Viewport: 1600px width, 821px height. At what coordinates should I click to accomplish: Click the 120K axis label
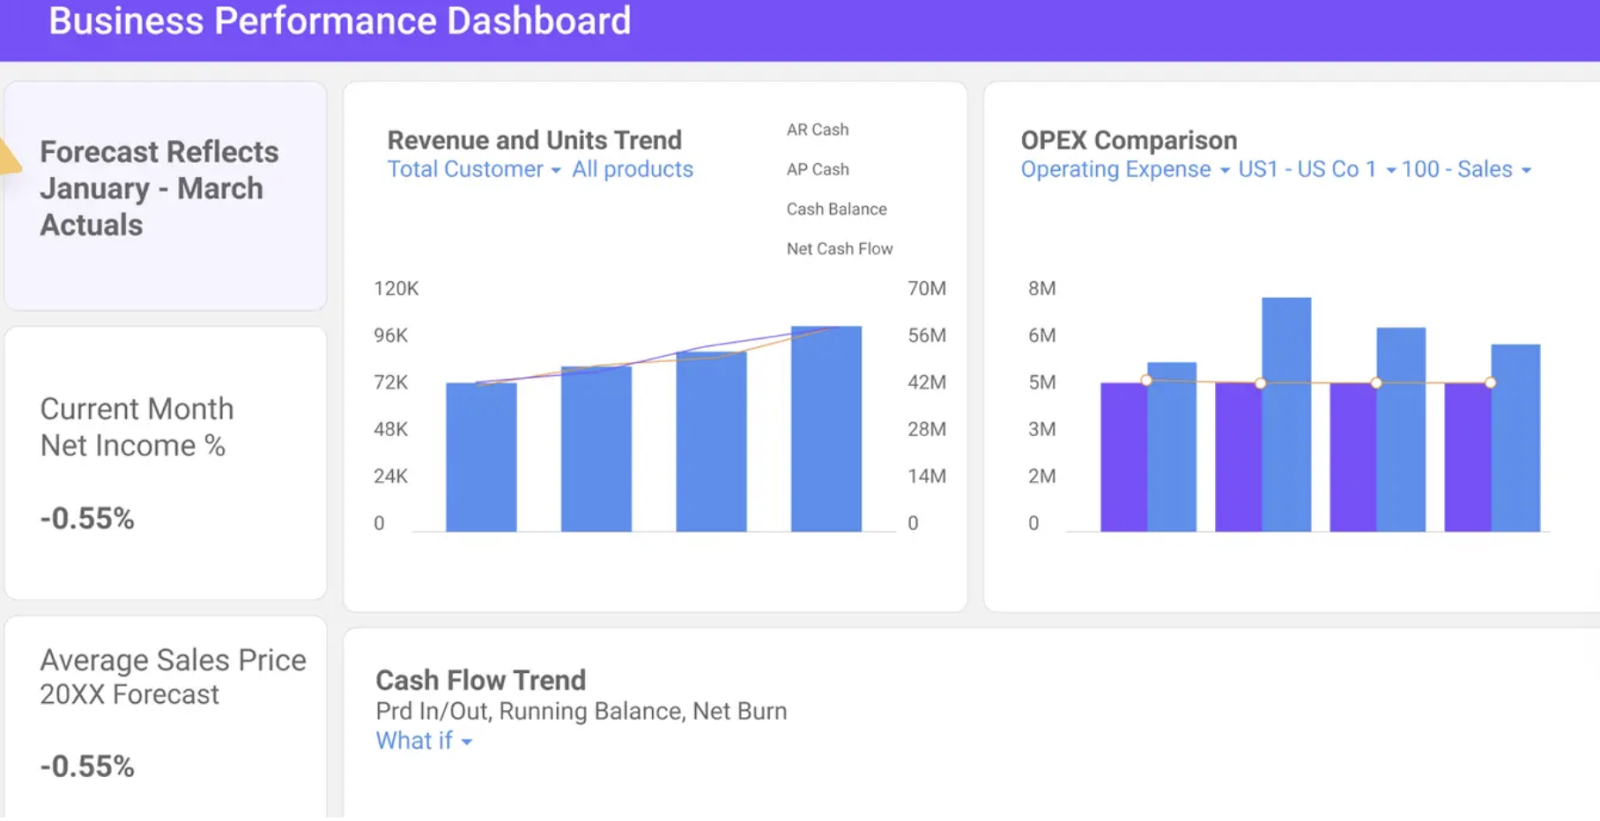[x=396, y=289]
